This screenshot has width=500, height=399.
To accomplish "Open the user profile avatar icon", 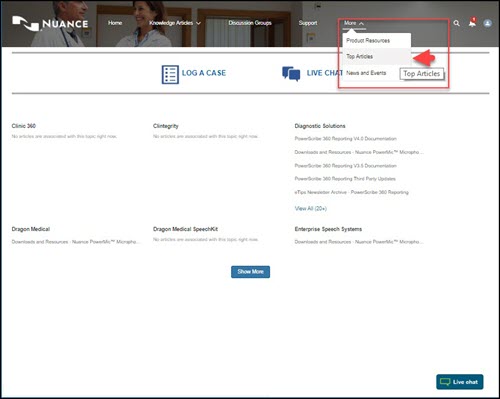I will tap(487, 23).
